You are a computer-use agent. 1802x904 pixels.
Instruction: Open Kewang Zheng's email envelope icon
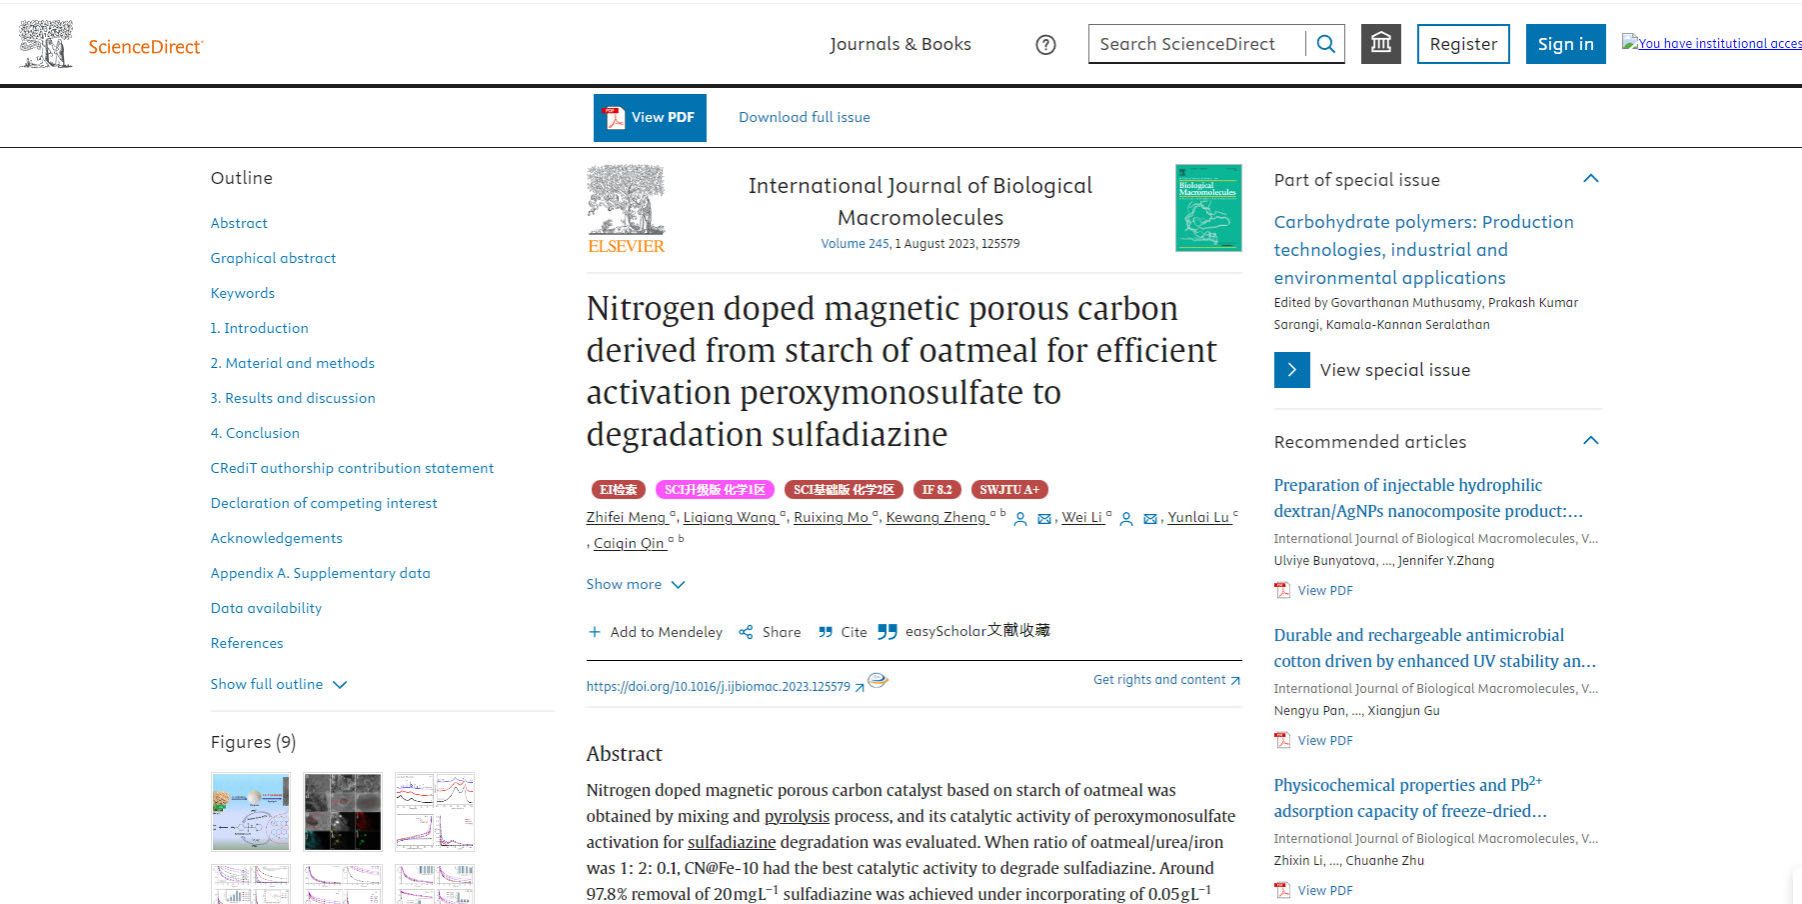click(1044, 519)
